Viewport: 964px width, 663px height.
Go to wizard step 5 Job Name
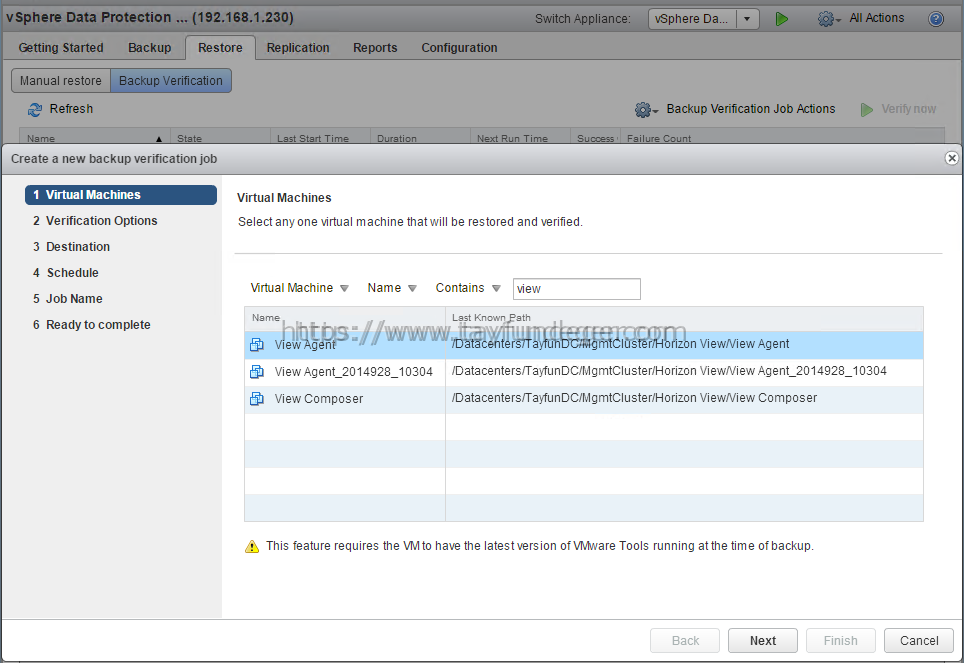tap(68, 298)
